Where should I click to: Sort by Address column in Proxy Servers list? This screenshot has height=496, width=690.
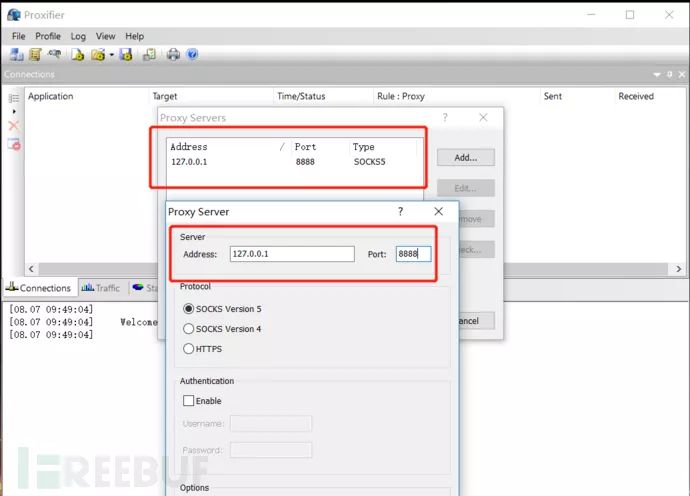[x=227, y=147]
